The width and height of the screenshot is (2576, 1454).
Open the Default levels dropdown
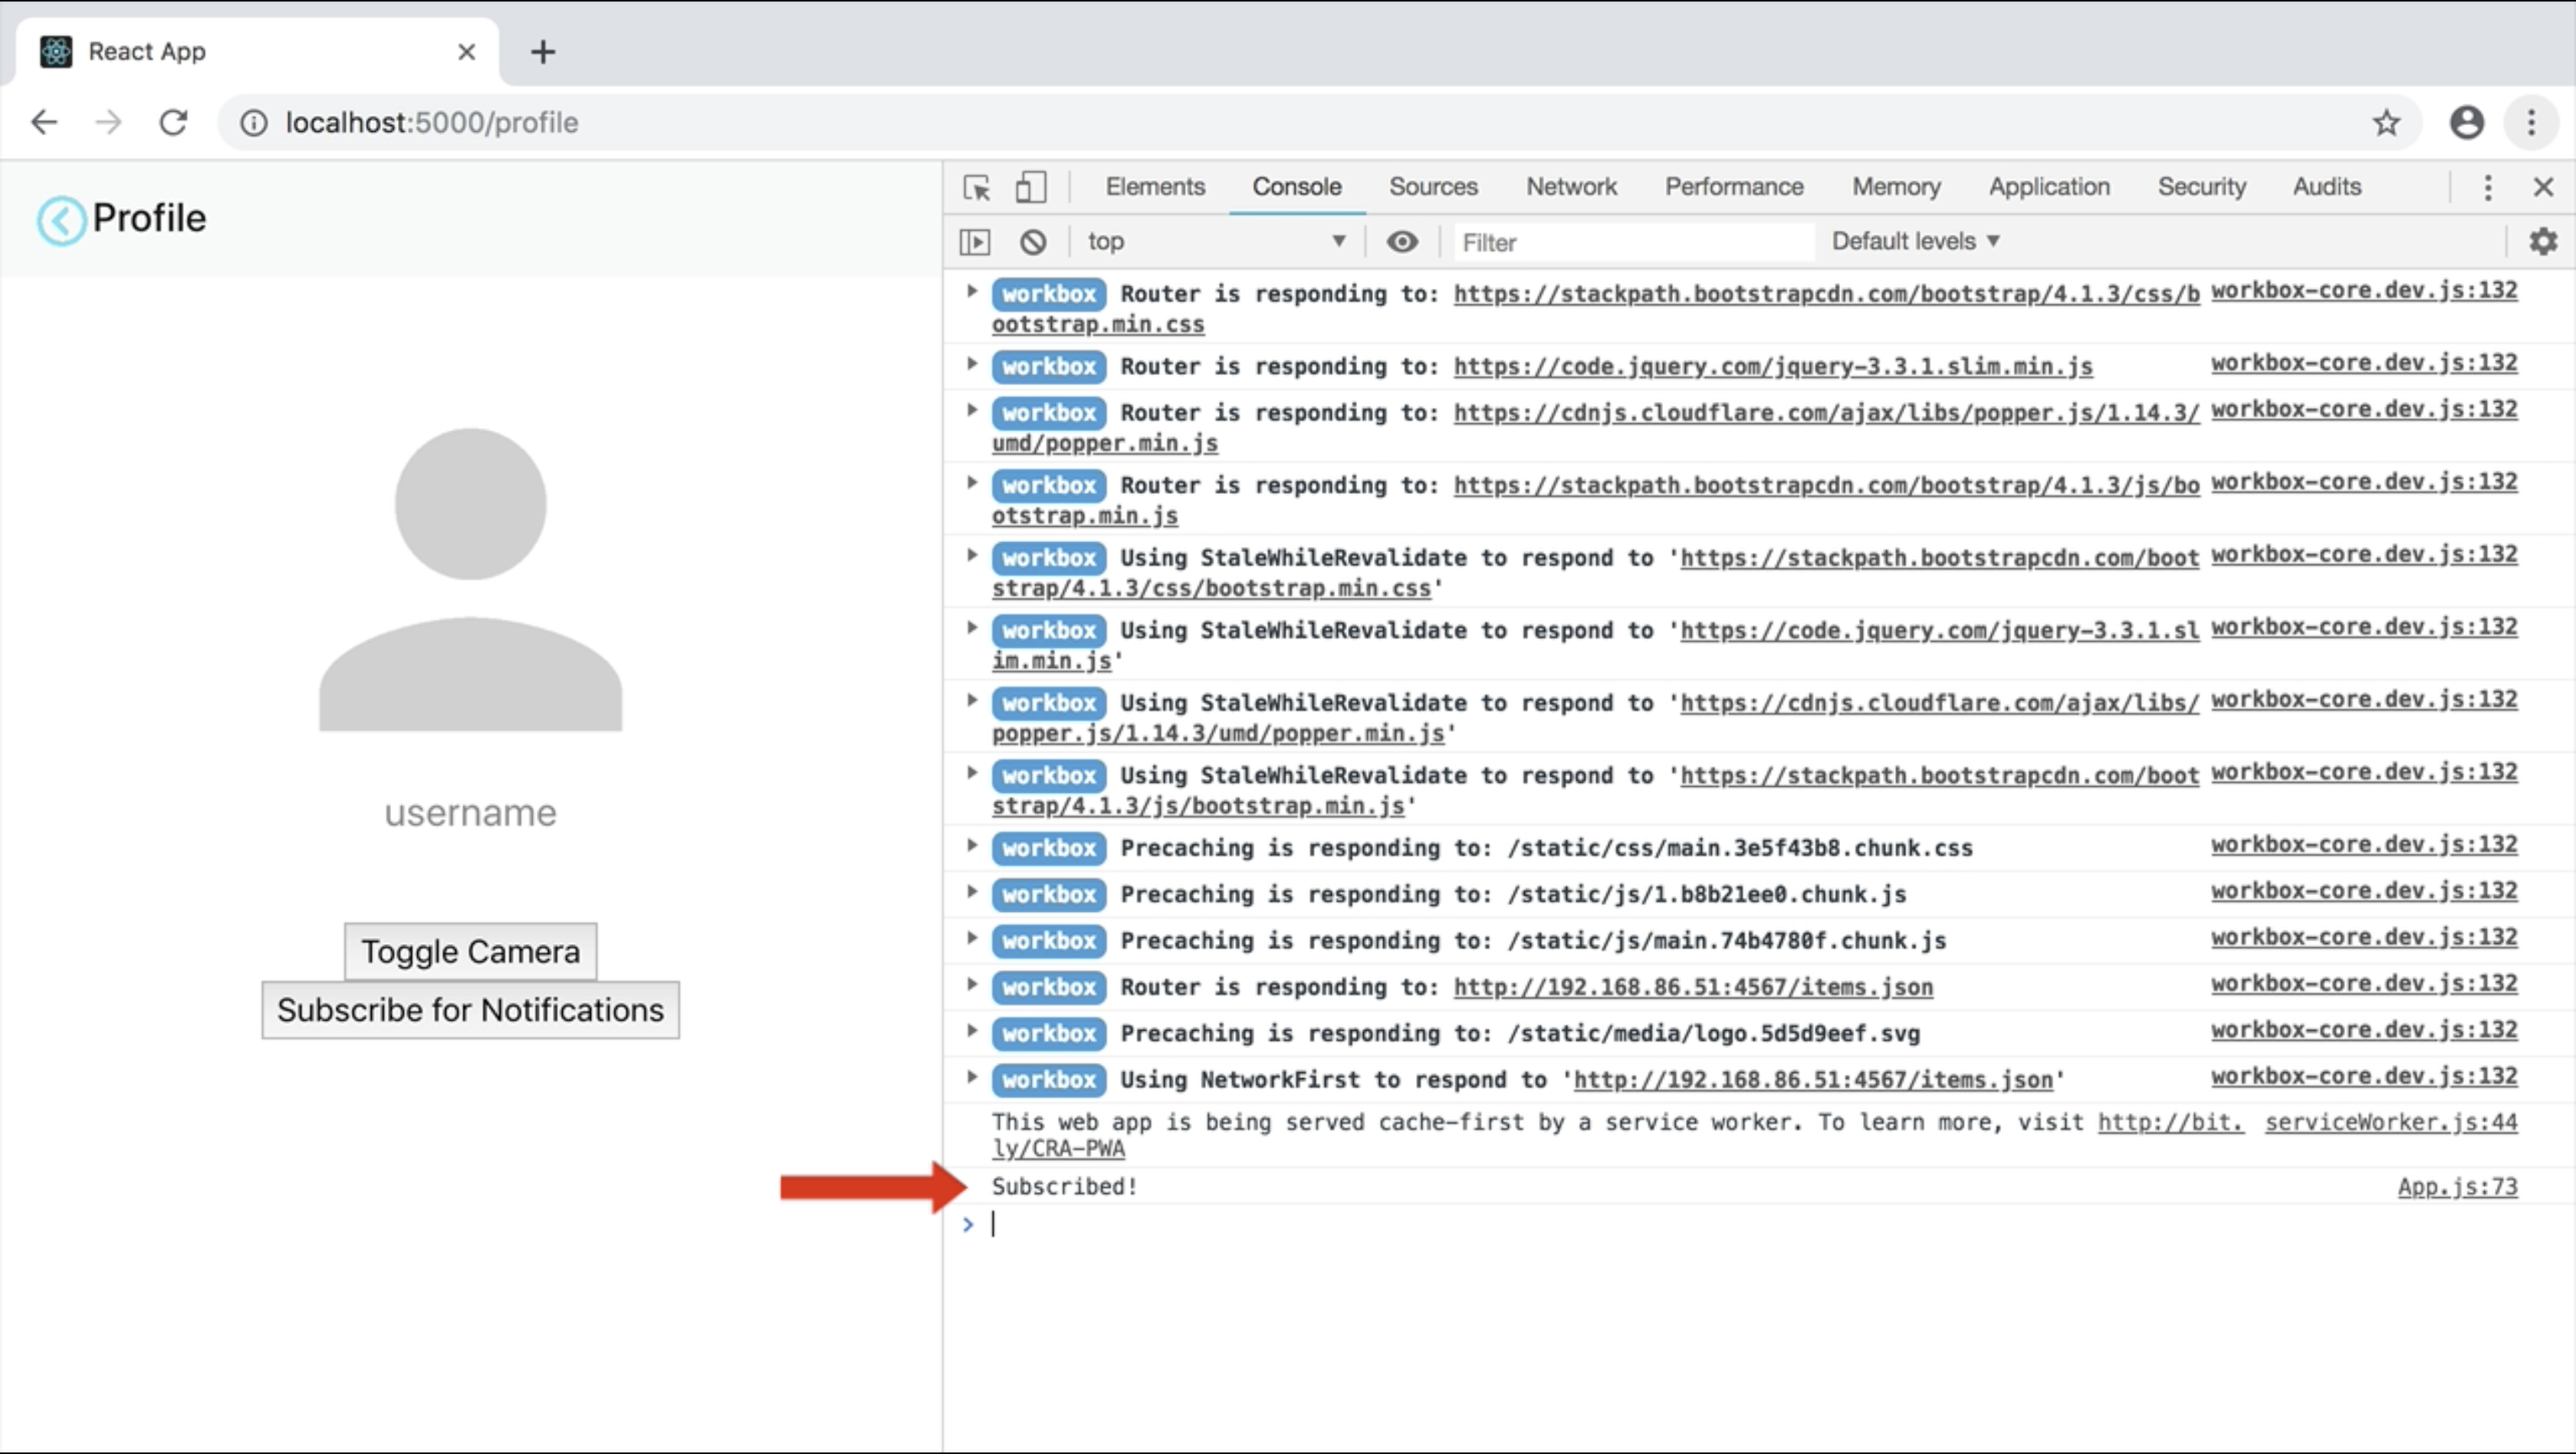click(x=1914, y=242)
